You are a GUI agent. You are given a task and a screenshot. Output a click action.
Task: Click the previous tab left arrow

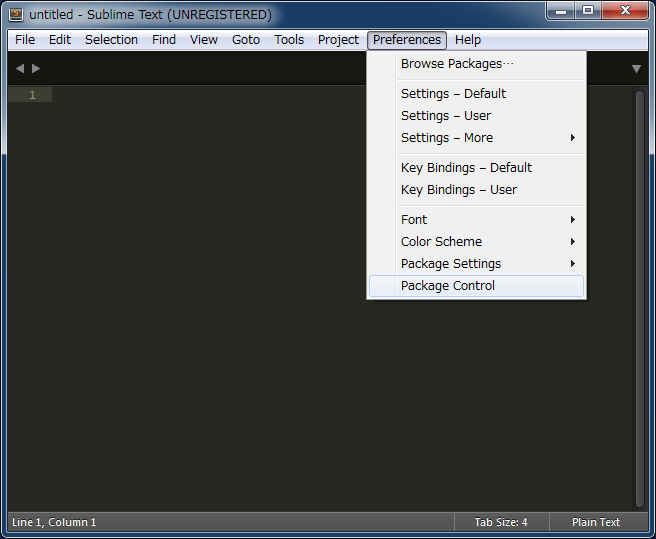(20, 68)
